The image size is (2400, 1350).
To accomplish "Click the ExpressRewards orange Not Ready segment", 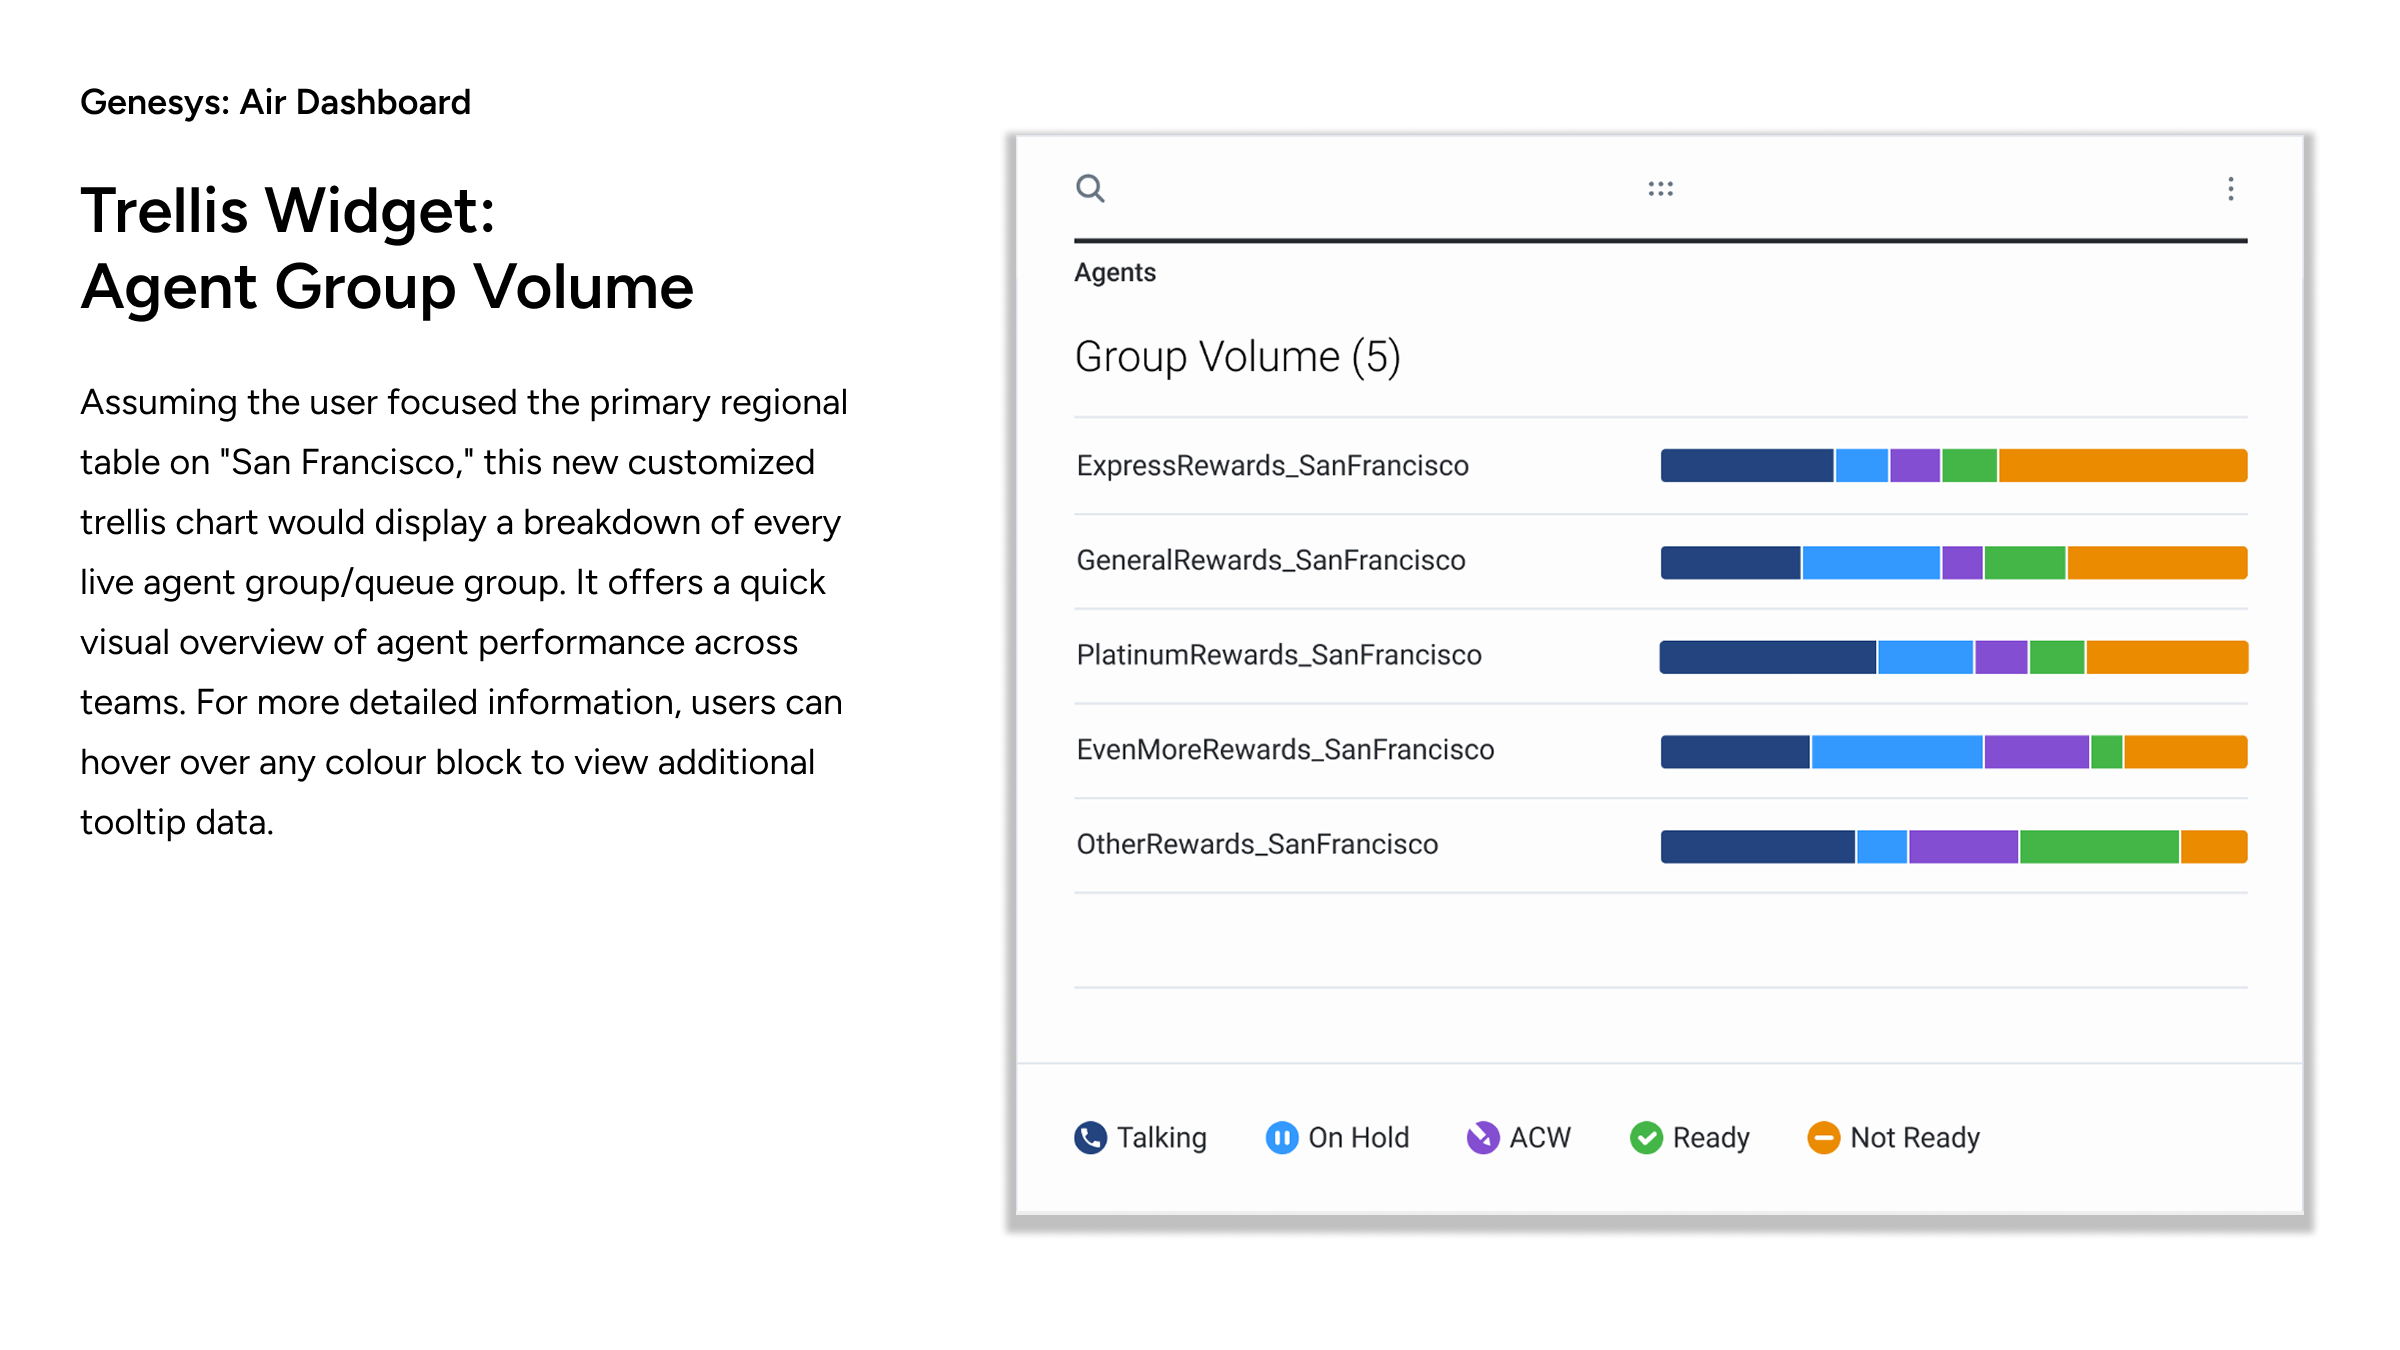I will (x=2122, y=465).
